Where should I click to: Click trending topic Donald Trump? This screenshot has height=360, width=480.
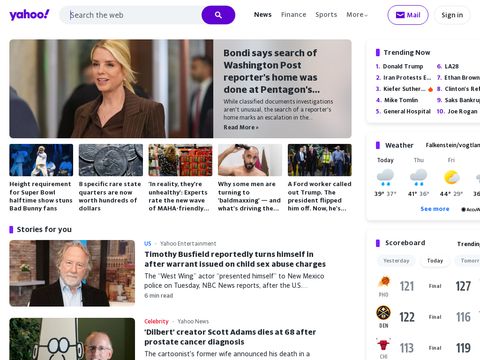pyautogui.click(x=403, y=66)
